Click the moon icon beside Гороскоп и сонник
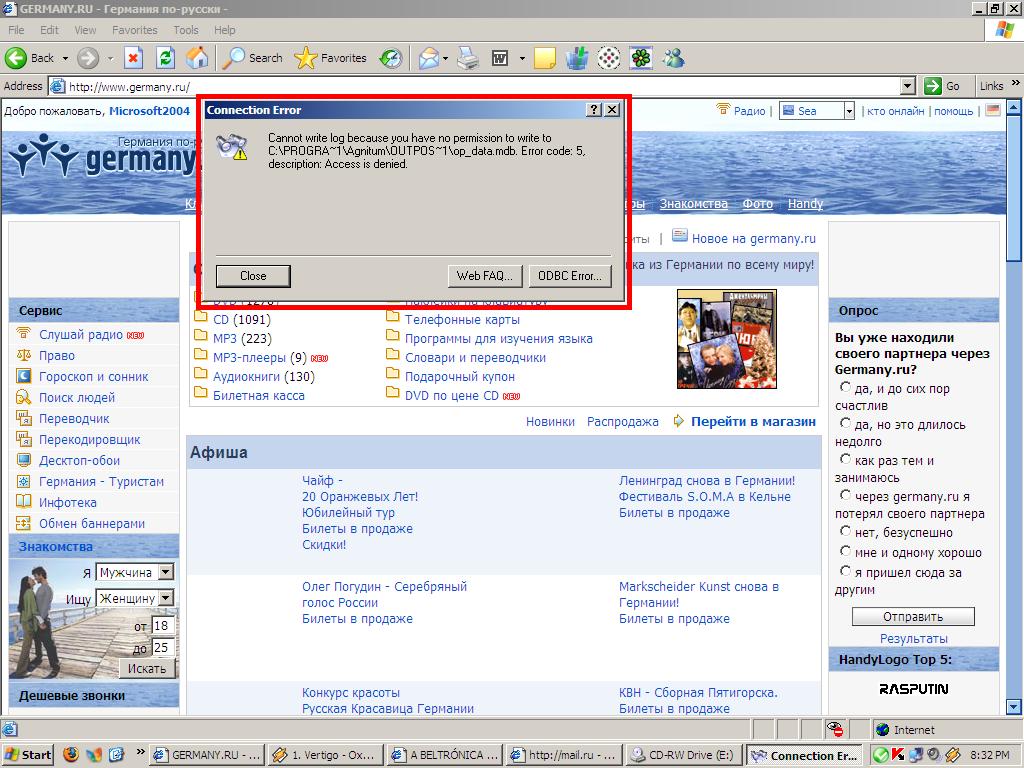 point(24,376)
